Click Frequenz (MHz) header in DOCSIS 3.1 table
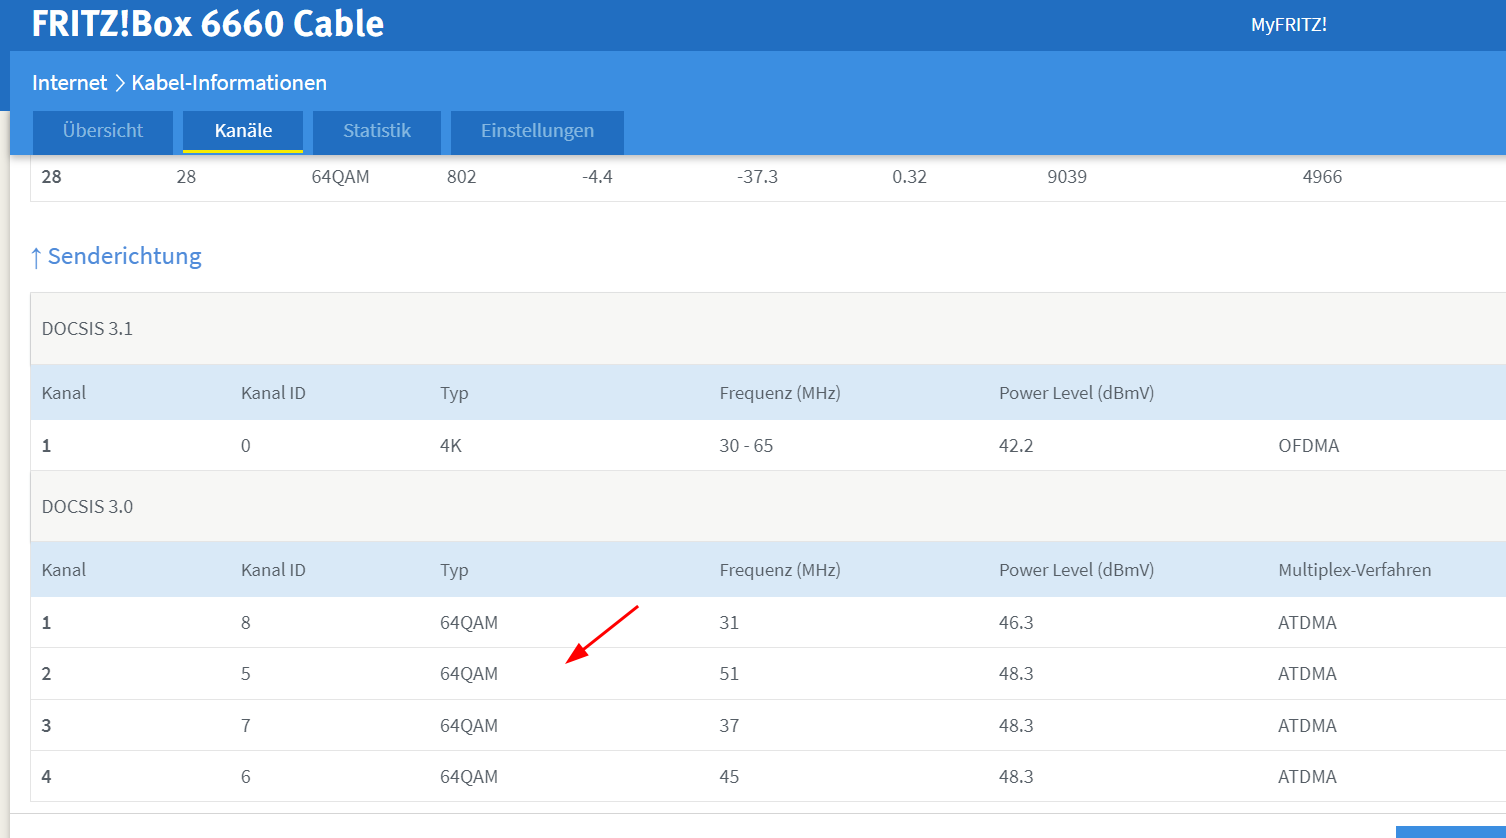 [x=780, y=393]
